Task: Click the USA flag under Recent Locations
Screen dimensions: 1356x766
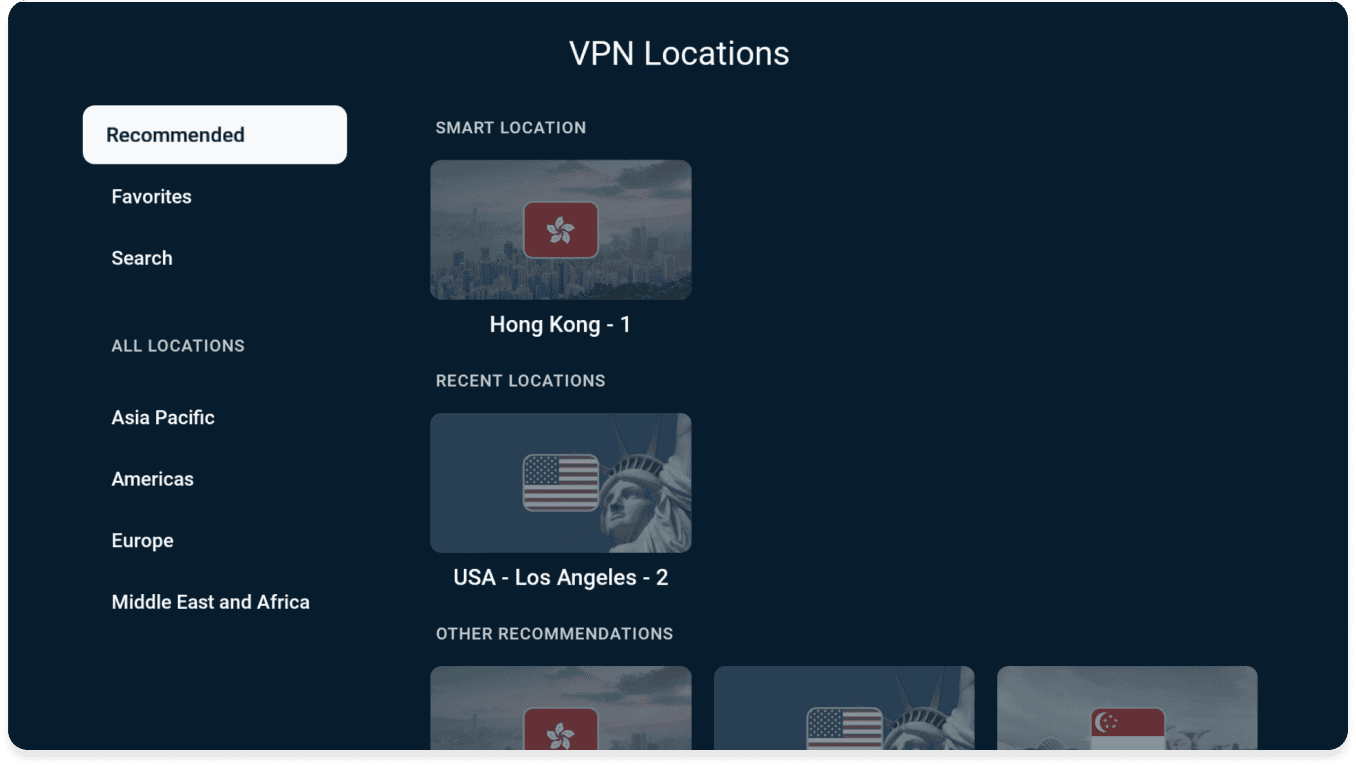Action: (x=560, y=482)
